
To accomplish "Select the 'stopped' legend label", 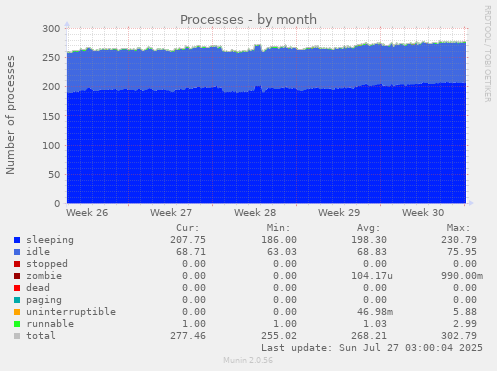I will 47,264.
